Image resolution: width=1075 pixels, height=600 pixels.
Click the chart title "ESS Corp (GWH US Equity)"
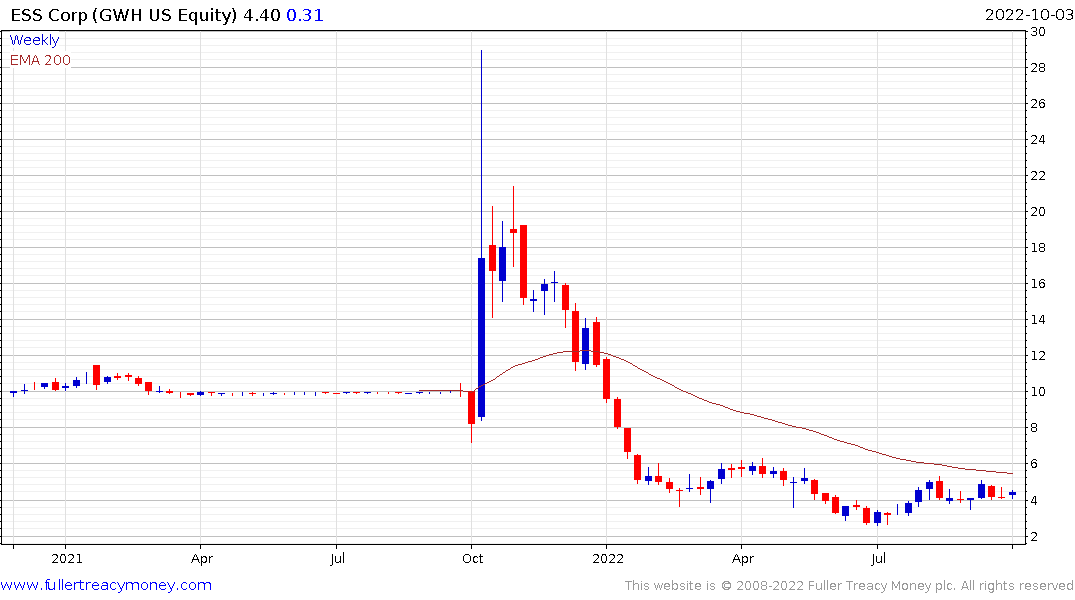(124, 15)
